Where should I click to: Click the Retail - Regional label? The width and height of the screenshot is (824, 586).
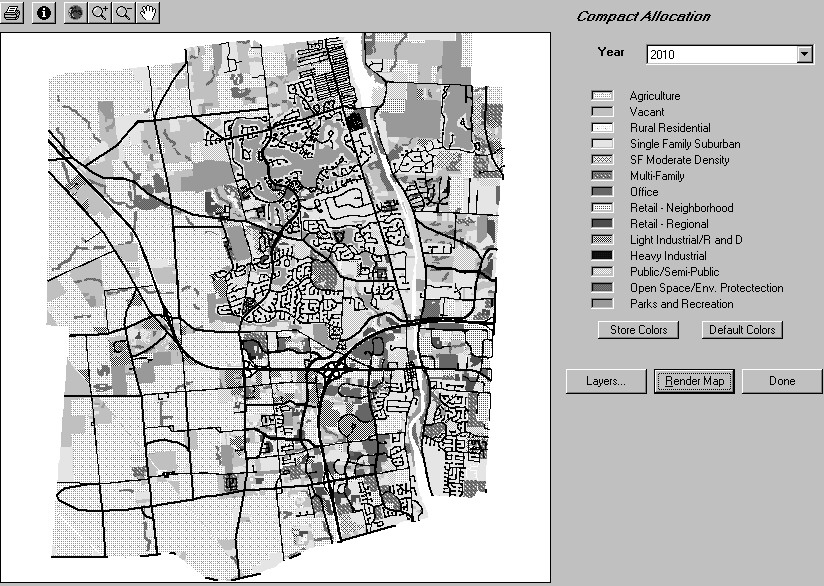click(669, 224)
